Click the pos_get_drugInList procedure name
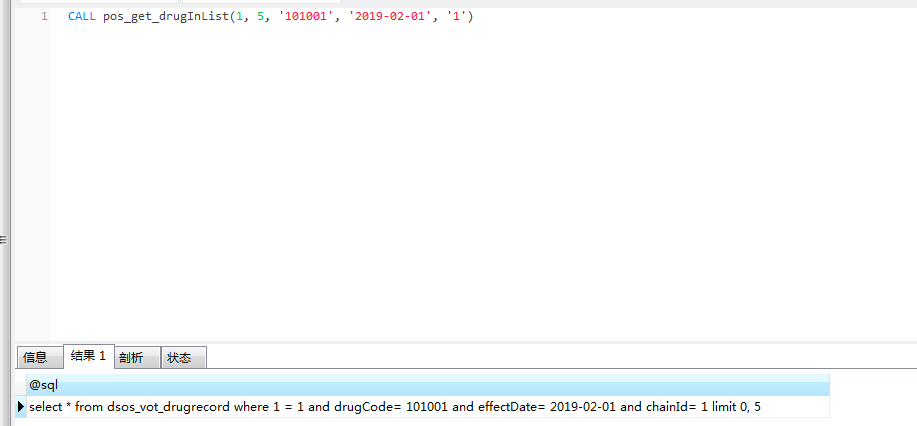Viewport: 917px width, 426px height. pos(166,16)
